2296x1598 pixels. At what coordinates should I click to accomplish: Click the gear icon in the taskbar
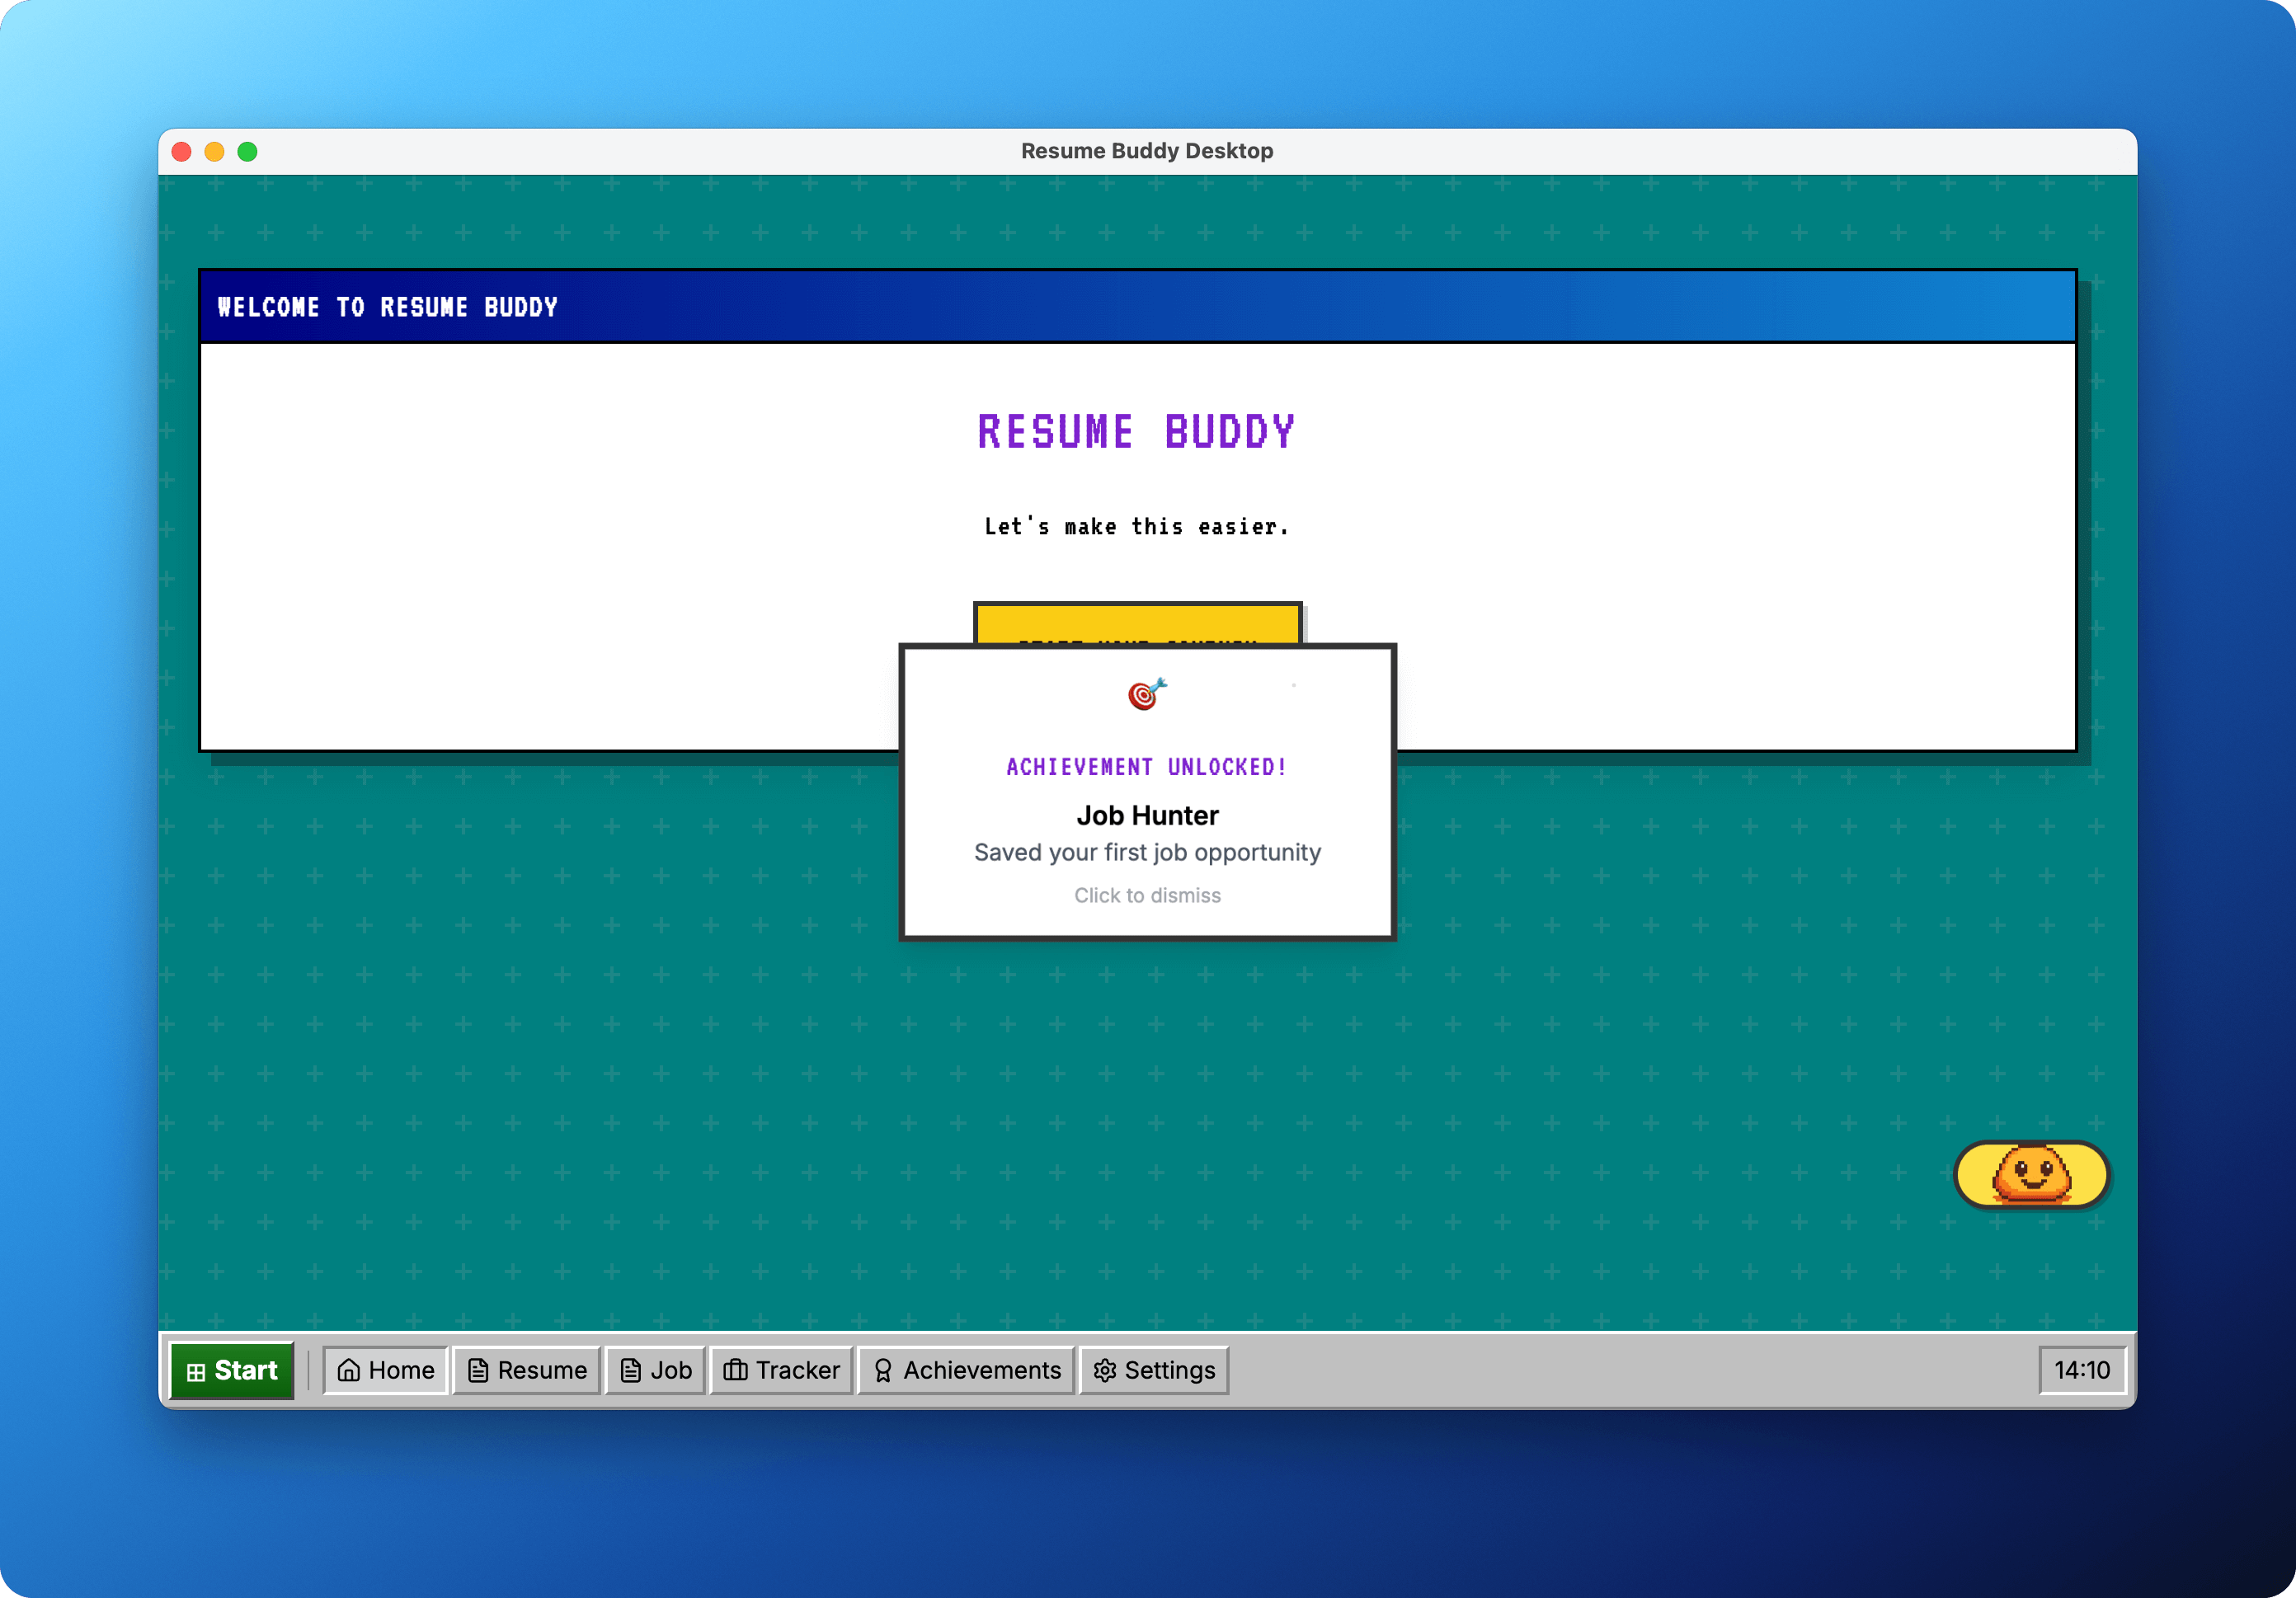(1104, 1369)
